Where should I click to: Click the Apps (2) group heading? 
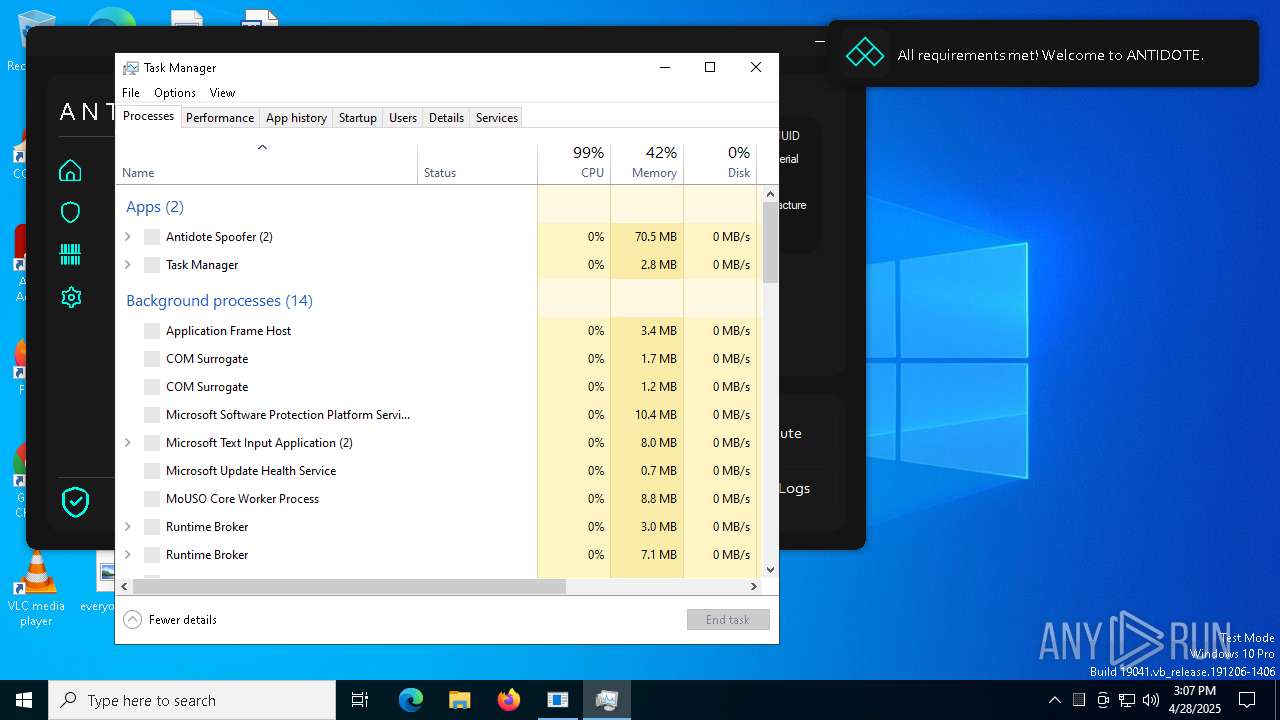[155, 207]
